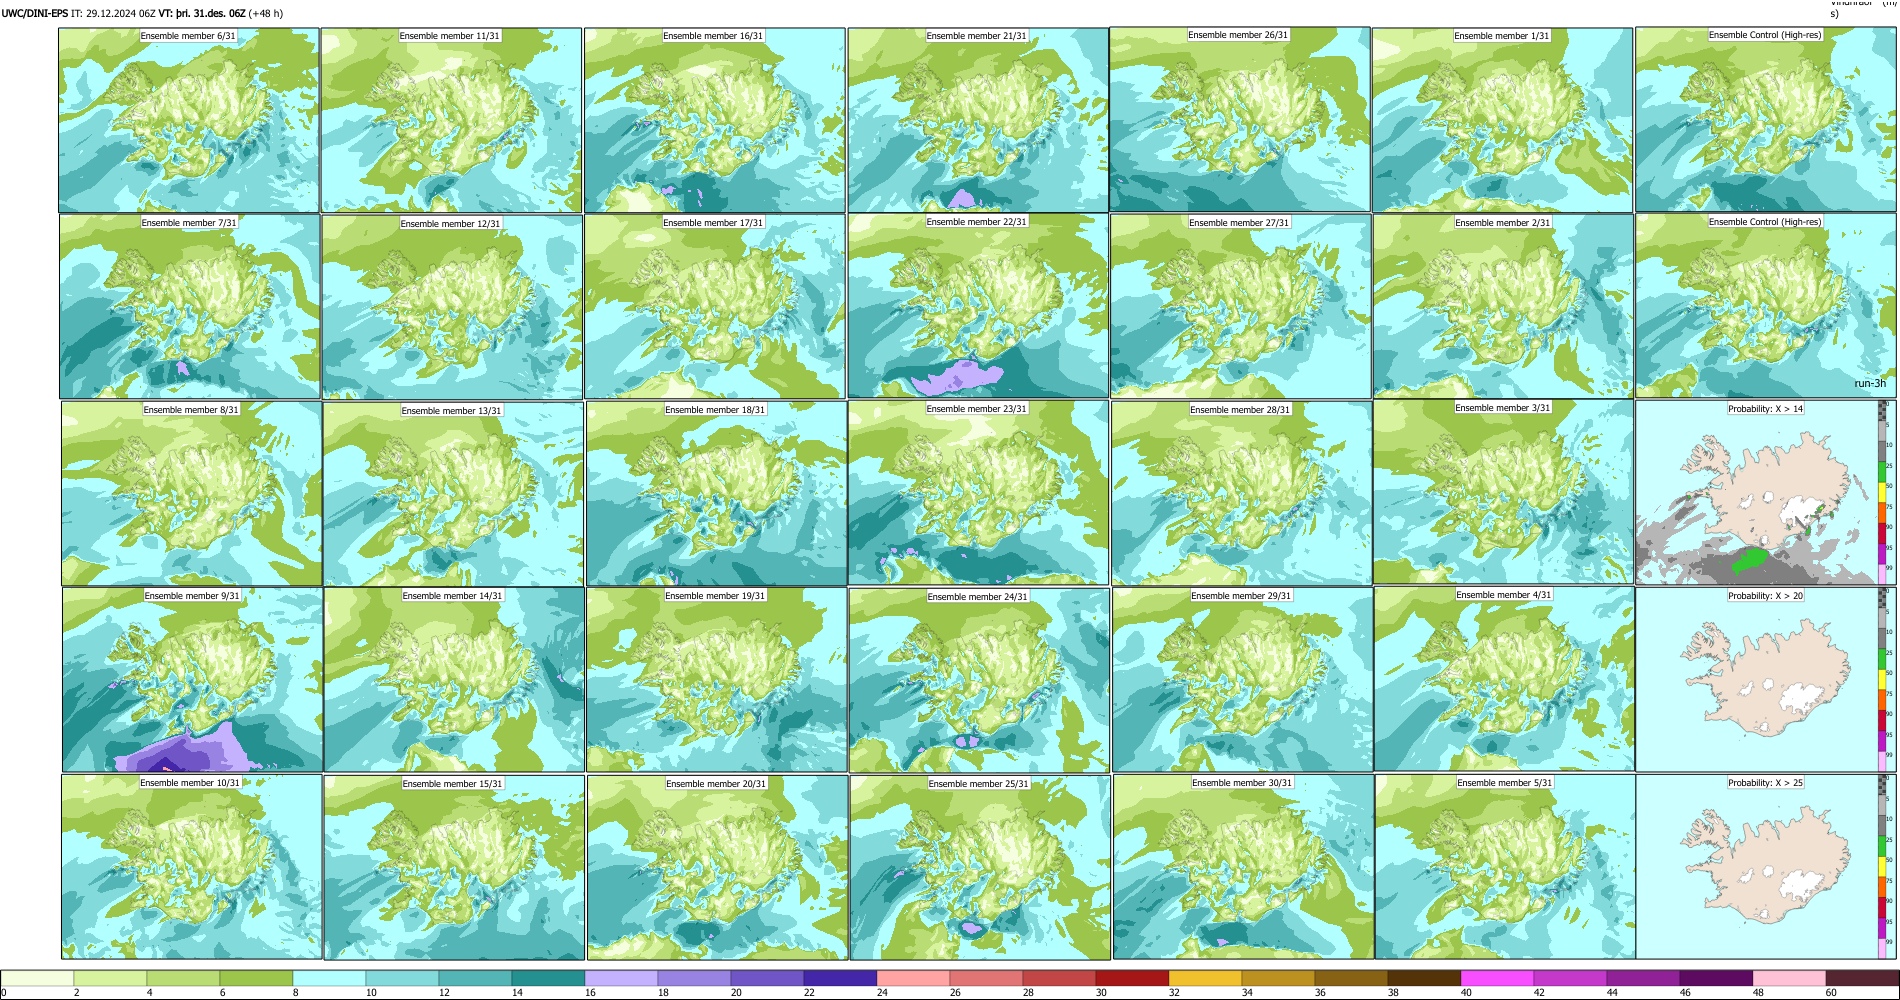
Task: Click the Ensemble member 12/31 map panel
Action: [x=452, y=307]
